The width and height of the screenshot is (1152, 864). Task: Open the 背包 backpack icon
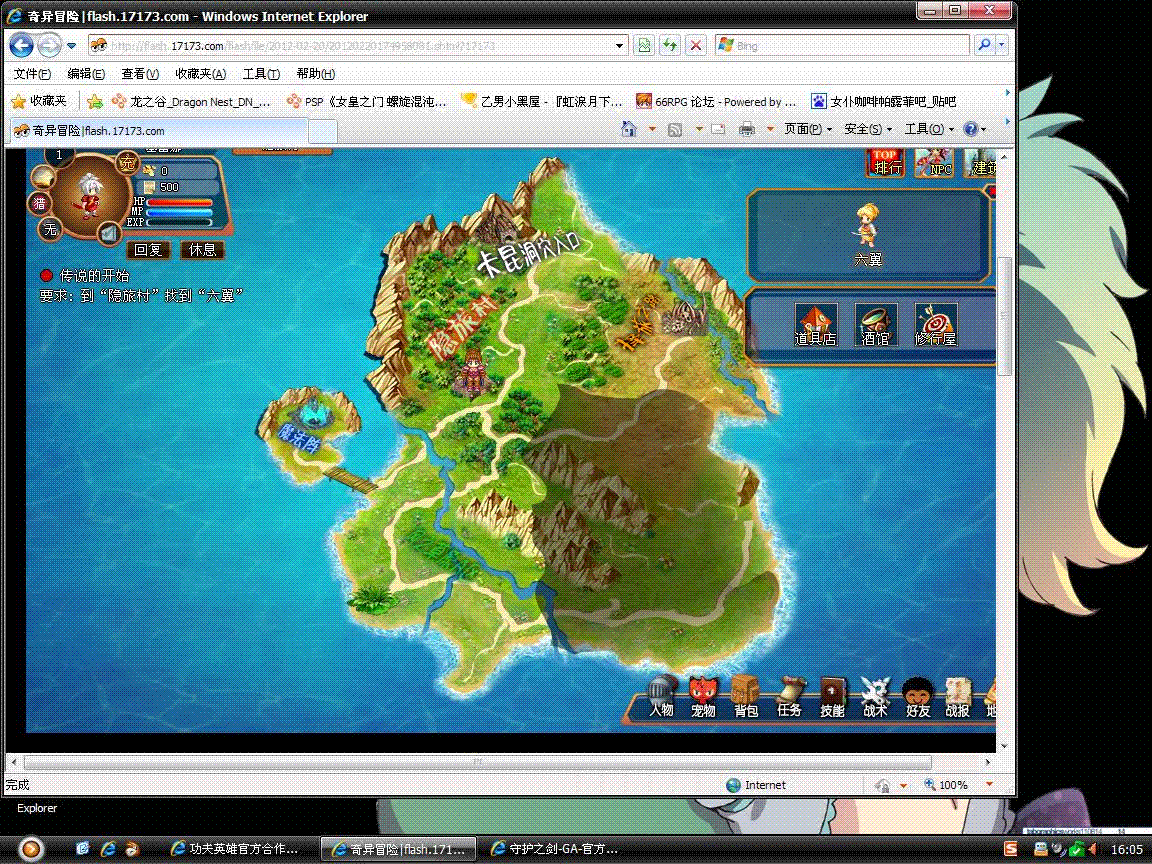(746, 697)
